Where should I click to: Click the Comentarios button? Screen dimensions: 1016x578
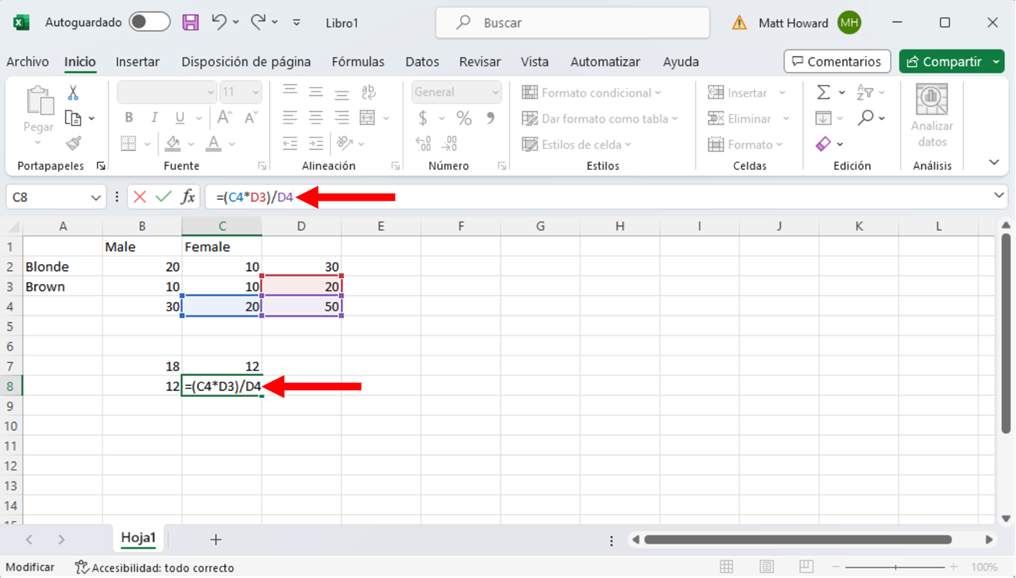[x=837, y=62]
